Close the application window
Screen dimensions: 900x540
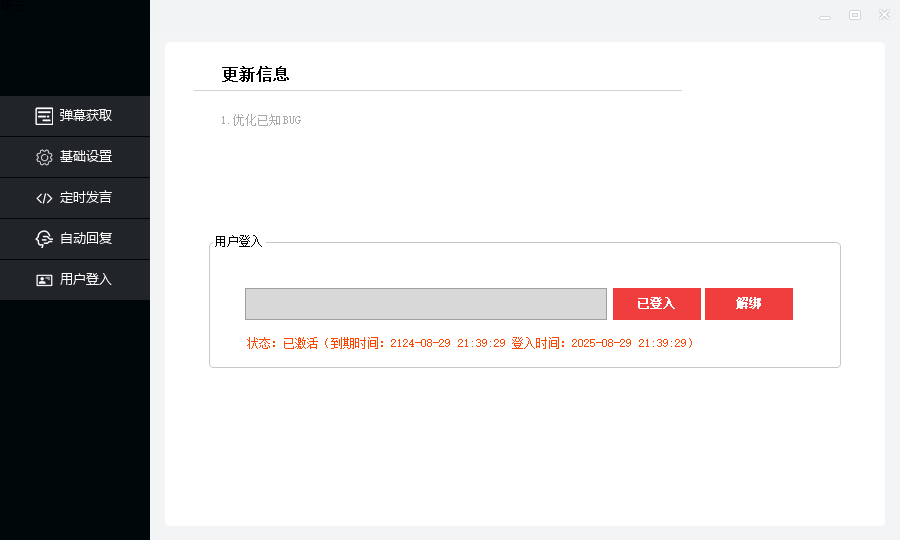coord(884,15)
